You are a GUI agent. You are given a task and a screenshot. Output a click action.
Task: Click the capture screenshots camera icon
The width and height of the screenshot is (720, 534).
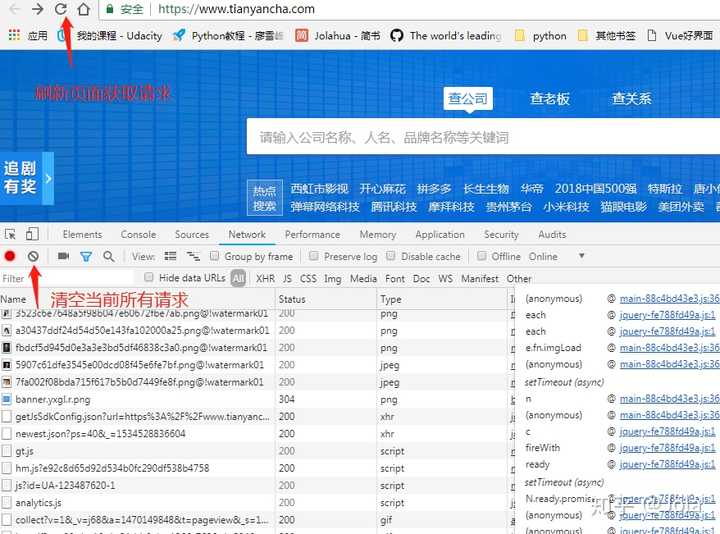coord(63,256)
